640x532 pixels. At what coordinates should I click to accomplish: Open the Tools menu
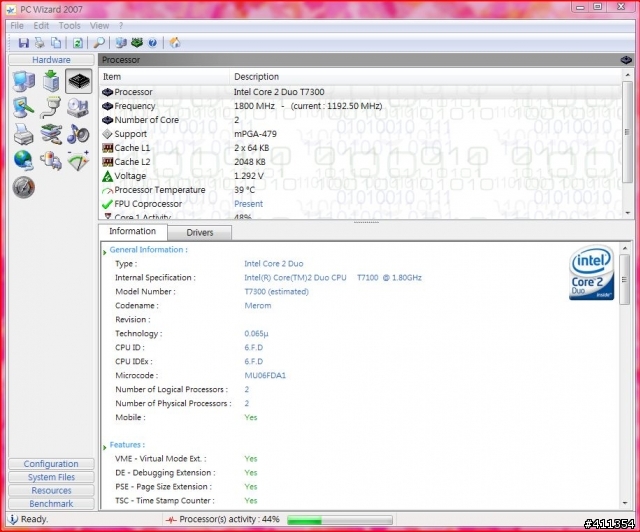pos(69,26)
